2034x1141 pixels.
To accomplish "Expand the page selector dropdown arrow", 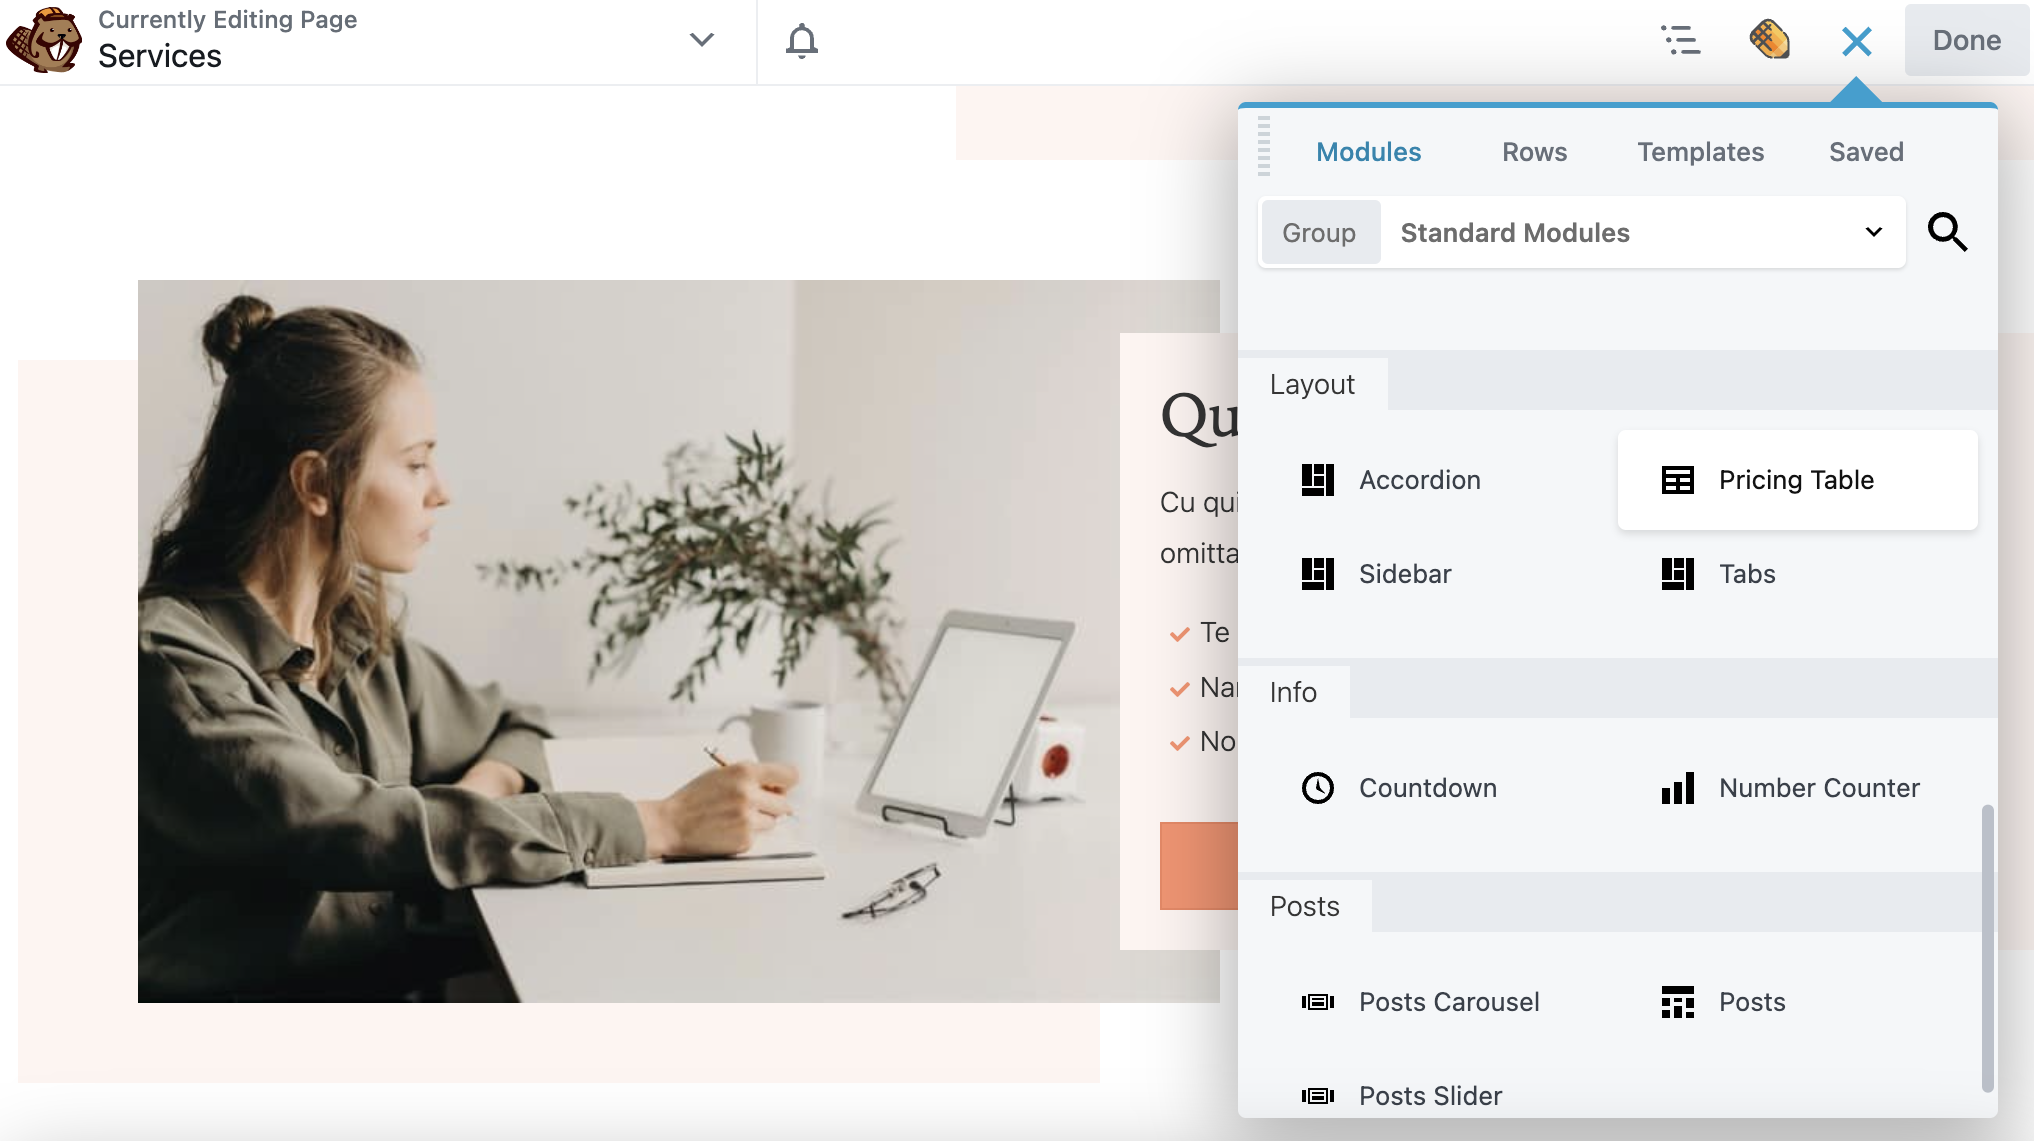I will 704,39.
